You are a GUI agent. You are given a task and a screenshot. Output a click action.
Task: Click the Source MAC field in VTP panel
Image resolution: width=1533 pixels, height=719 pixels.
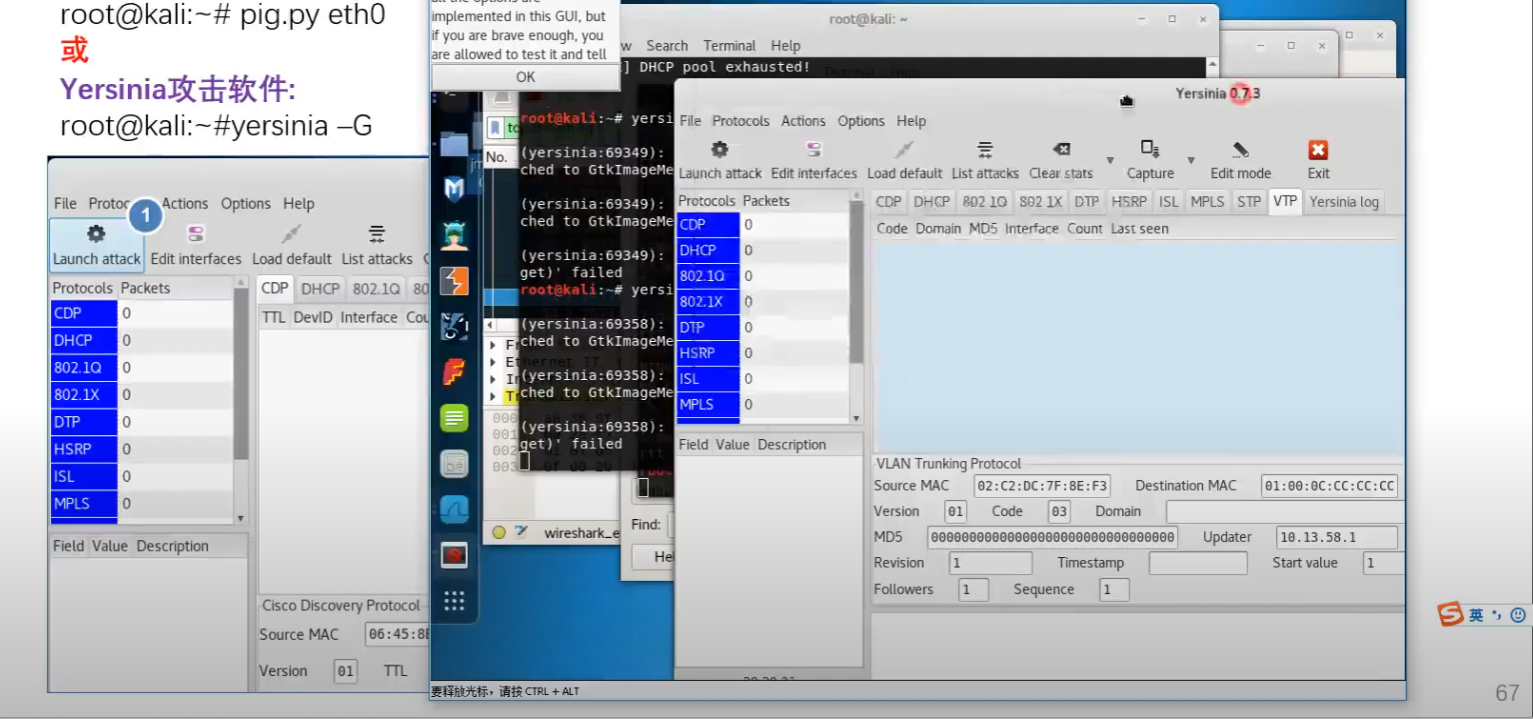[x=1042, y=486]
